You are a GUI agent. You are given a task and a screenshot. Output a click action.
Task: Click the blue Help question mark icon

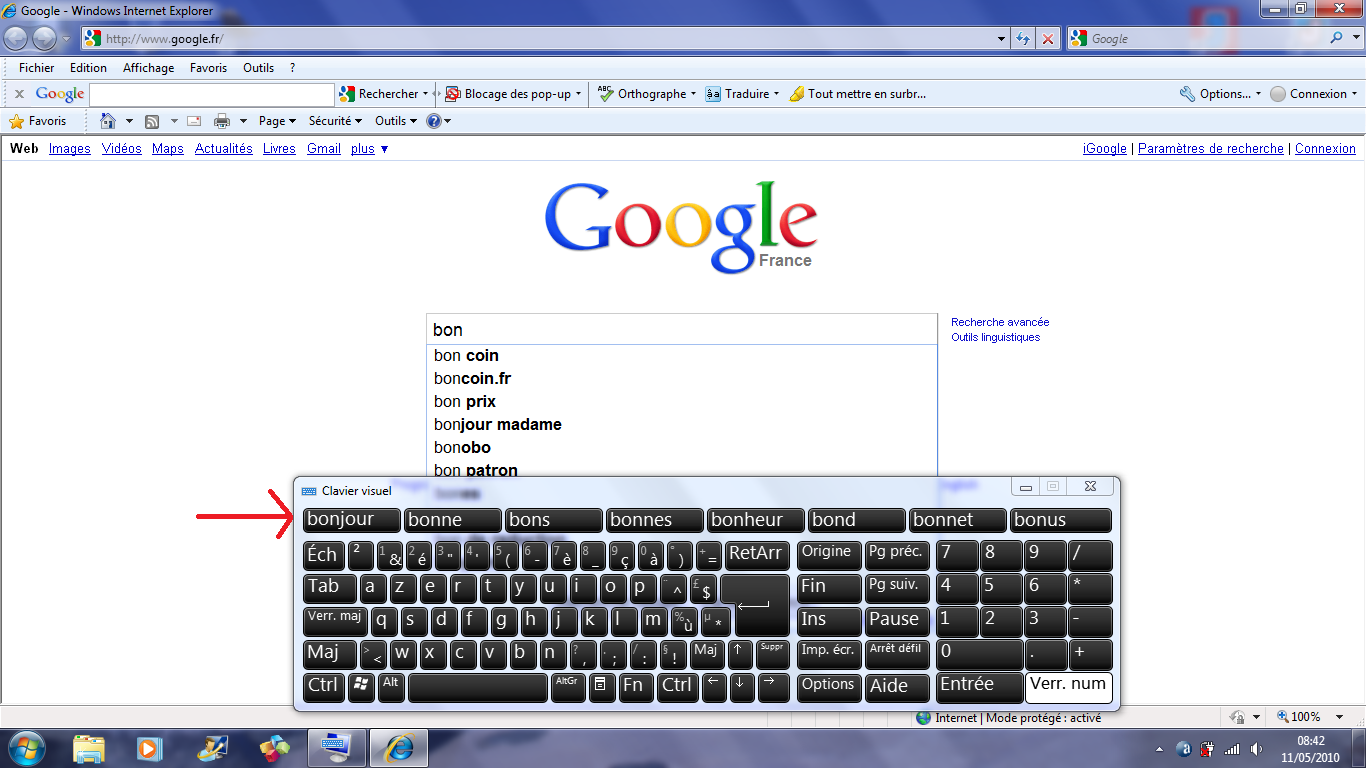434,121
